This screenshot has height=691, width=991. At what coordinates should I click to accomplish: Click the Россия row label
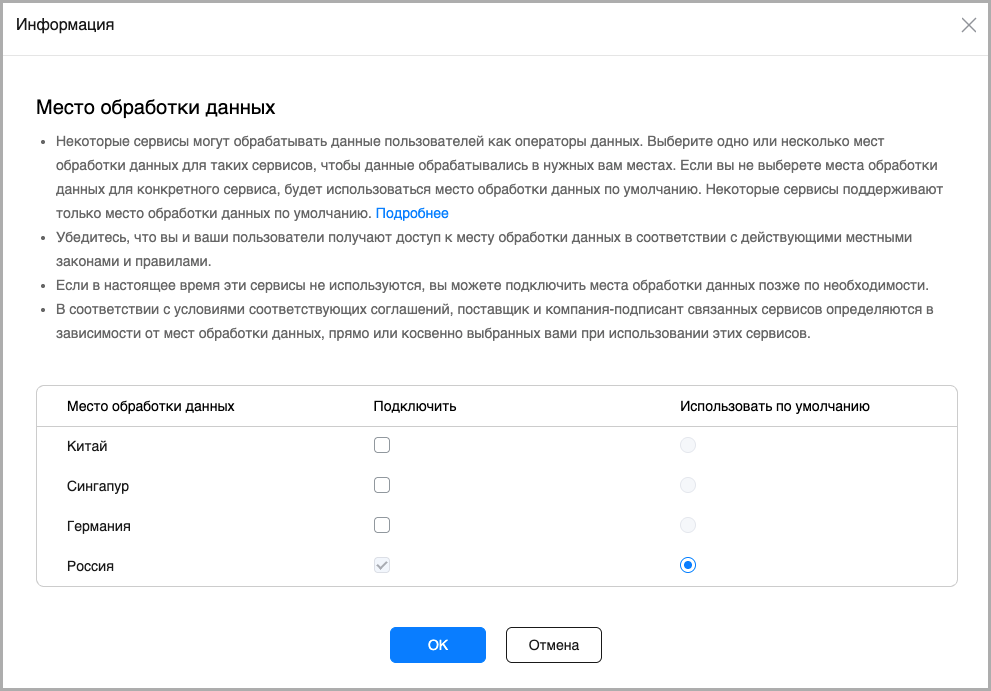point(90,566)
